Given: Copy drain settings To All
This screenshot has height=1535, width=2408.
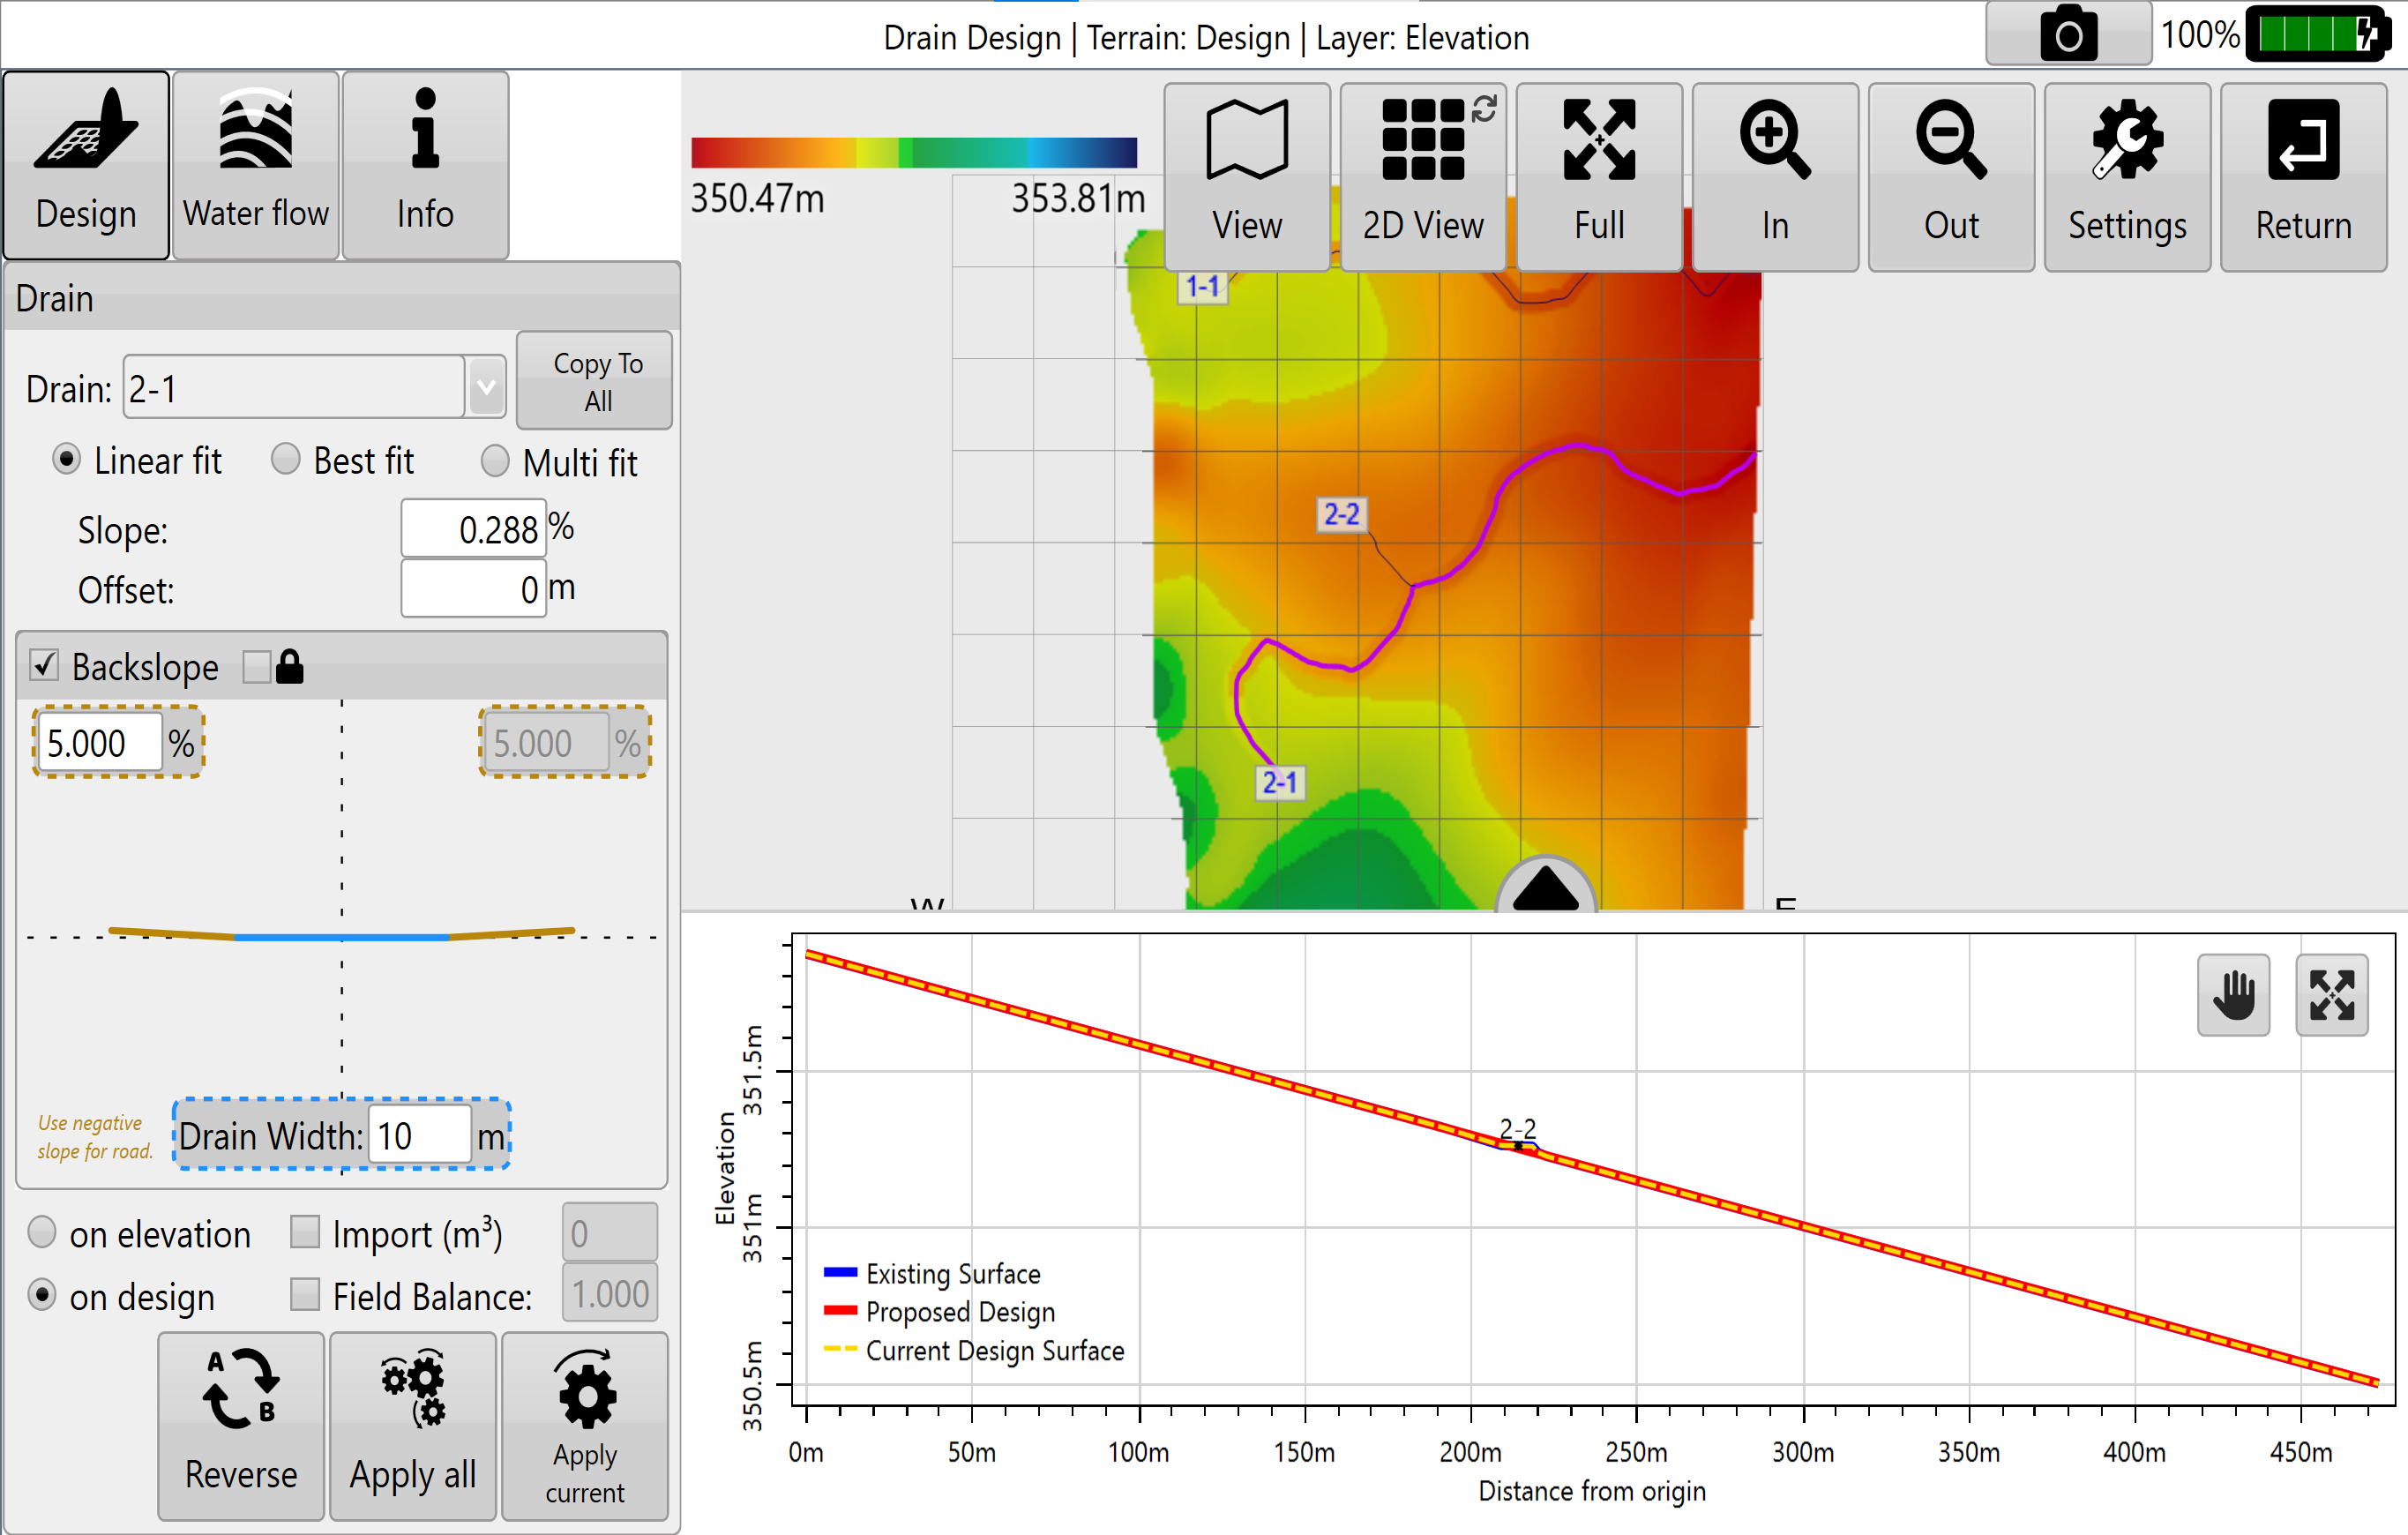Looking at the screenshot, I should [595, 381].
